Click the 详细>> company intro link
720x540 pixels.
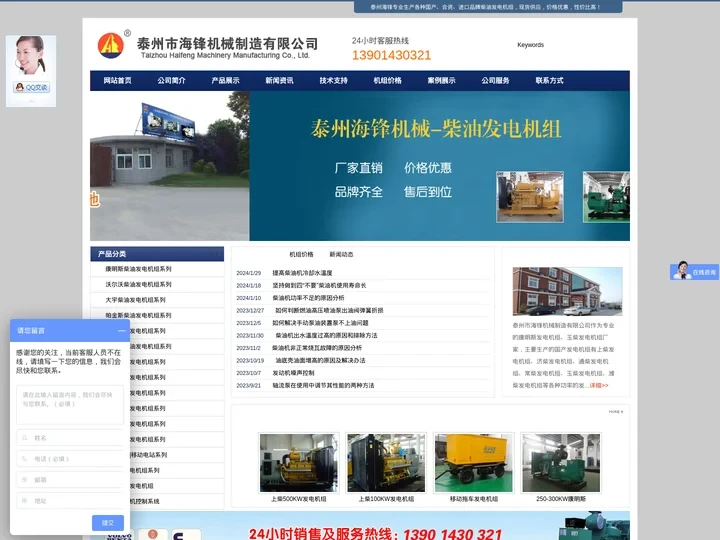coord(599,385)
